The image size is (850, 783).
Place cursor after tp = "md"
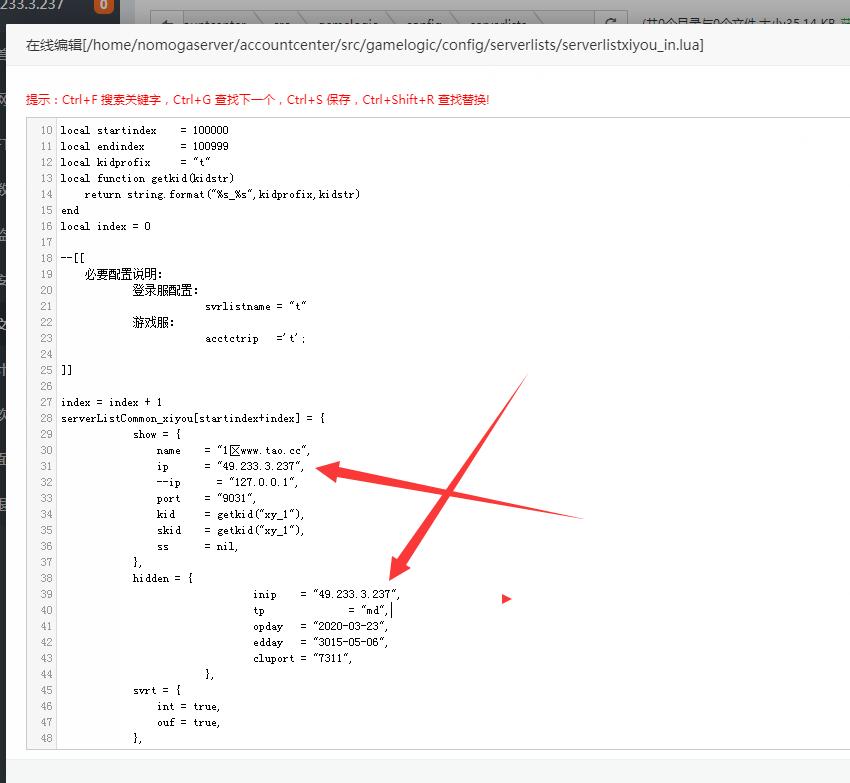click(391, 610)
